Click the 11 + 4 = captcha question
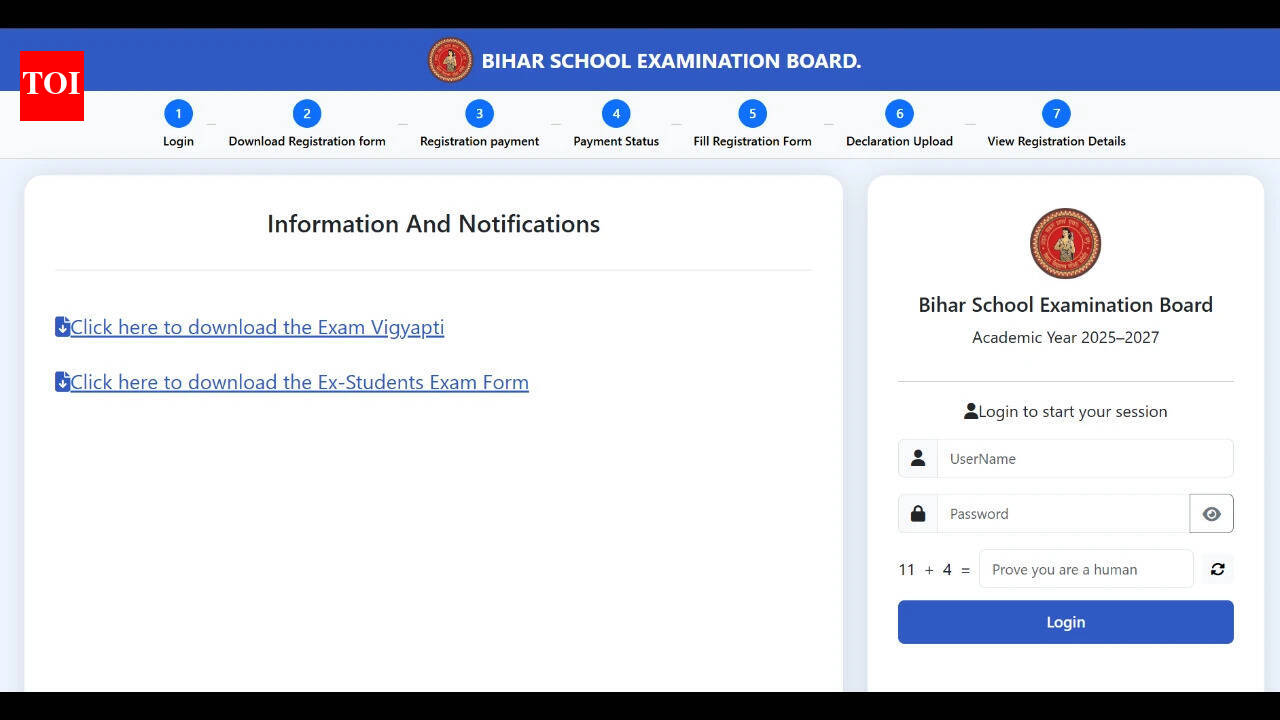The width and height of the screenshot is (1280, 720). coord(934,569)
